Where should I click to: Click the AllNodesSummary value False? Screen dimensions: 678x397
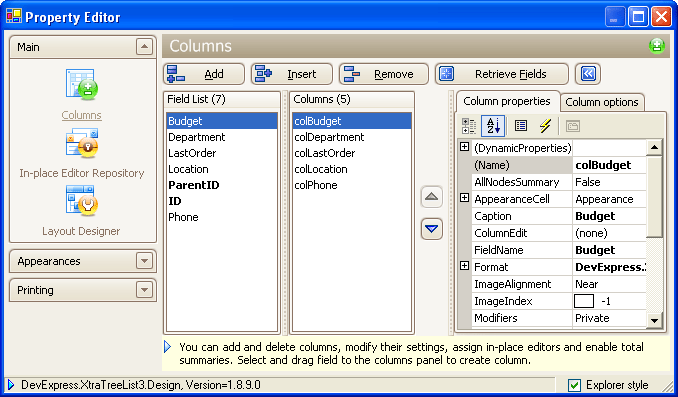pyautogui.click(x=609, y=182)
